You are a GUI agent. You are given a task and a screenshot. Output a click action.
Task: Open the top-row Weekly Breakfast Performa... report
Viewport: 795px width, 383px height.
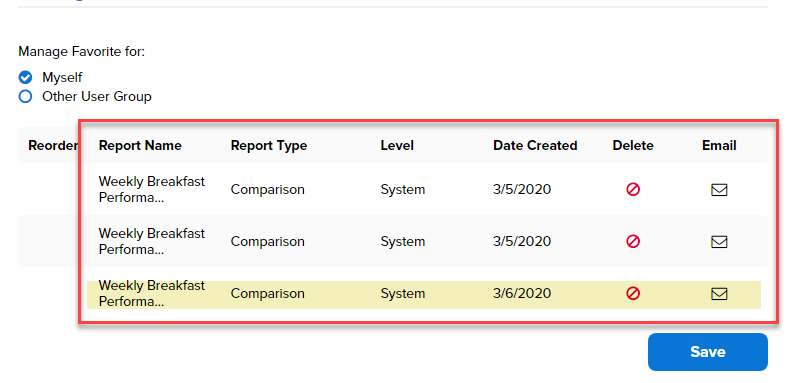coord(152,189)
